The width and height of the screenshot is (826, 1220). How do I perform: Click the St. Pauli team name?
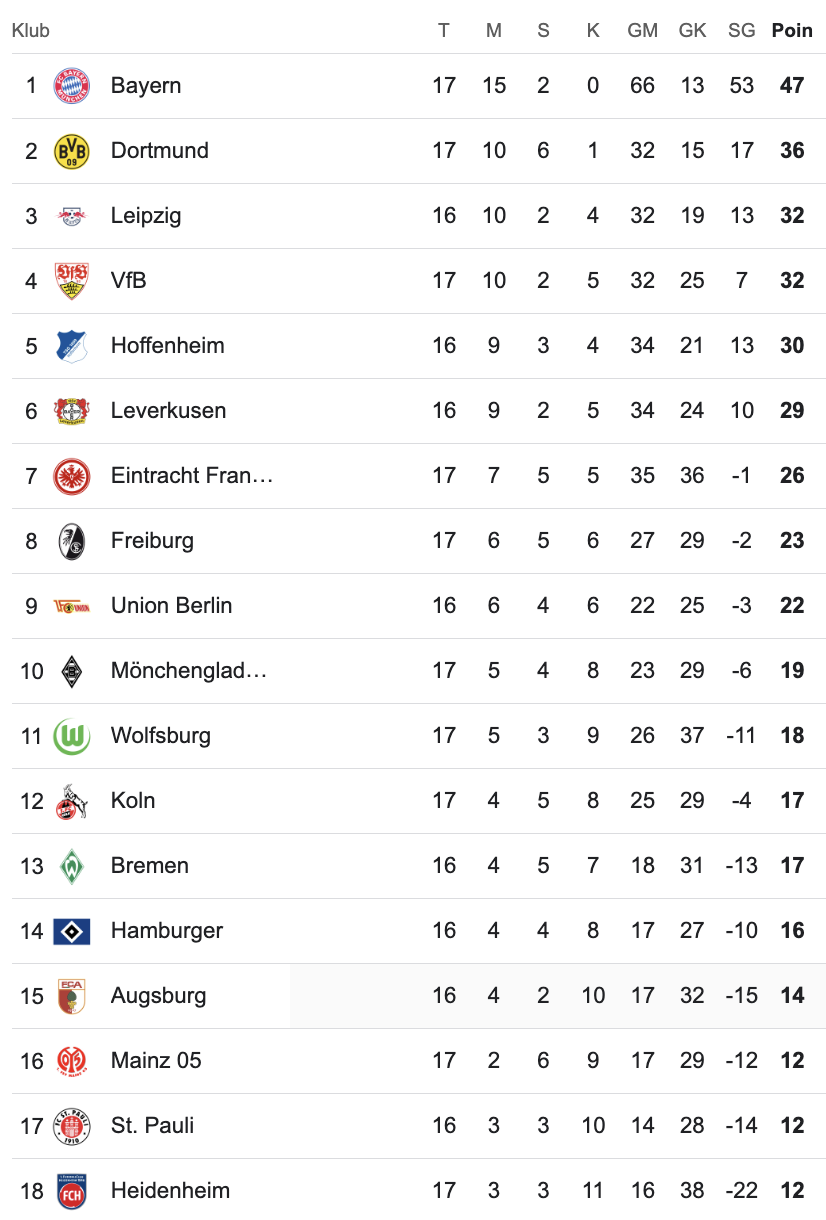(x=152, y=1126)
